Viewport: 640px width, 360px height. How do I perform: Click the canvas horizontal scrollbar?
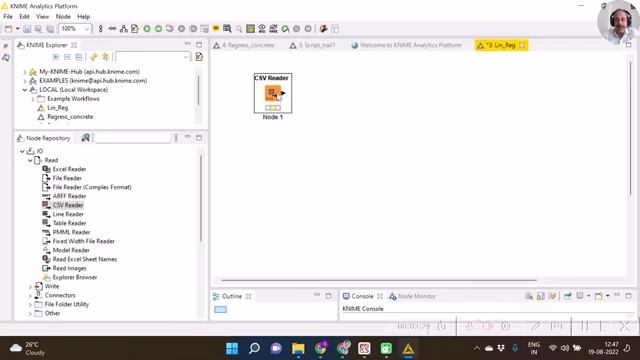[379, 280]
